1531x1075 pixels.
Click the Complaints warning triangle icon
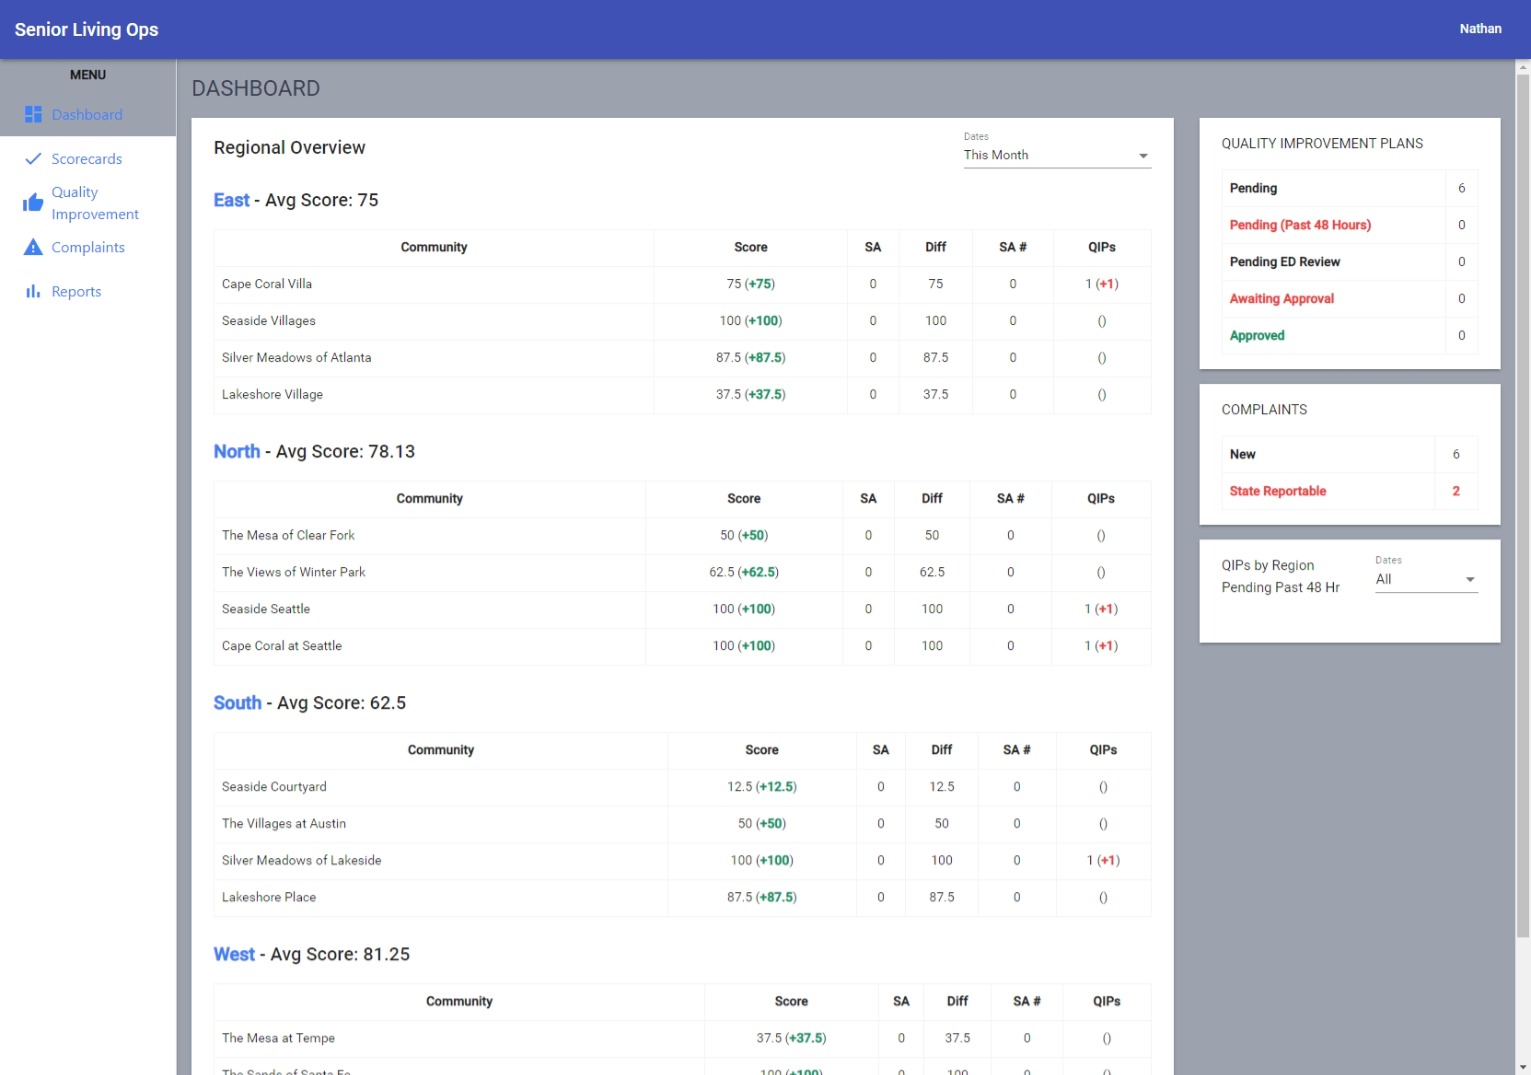tap(33, 247)
